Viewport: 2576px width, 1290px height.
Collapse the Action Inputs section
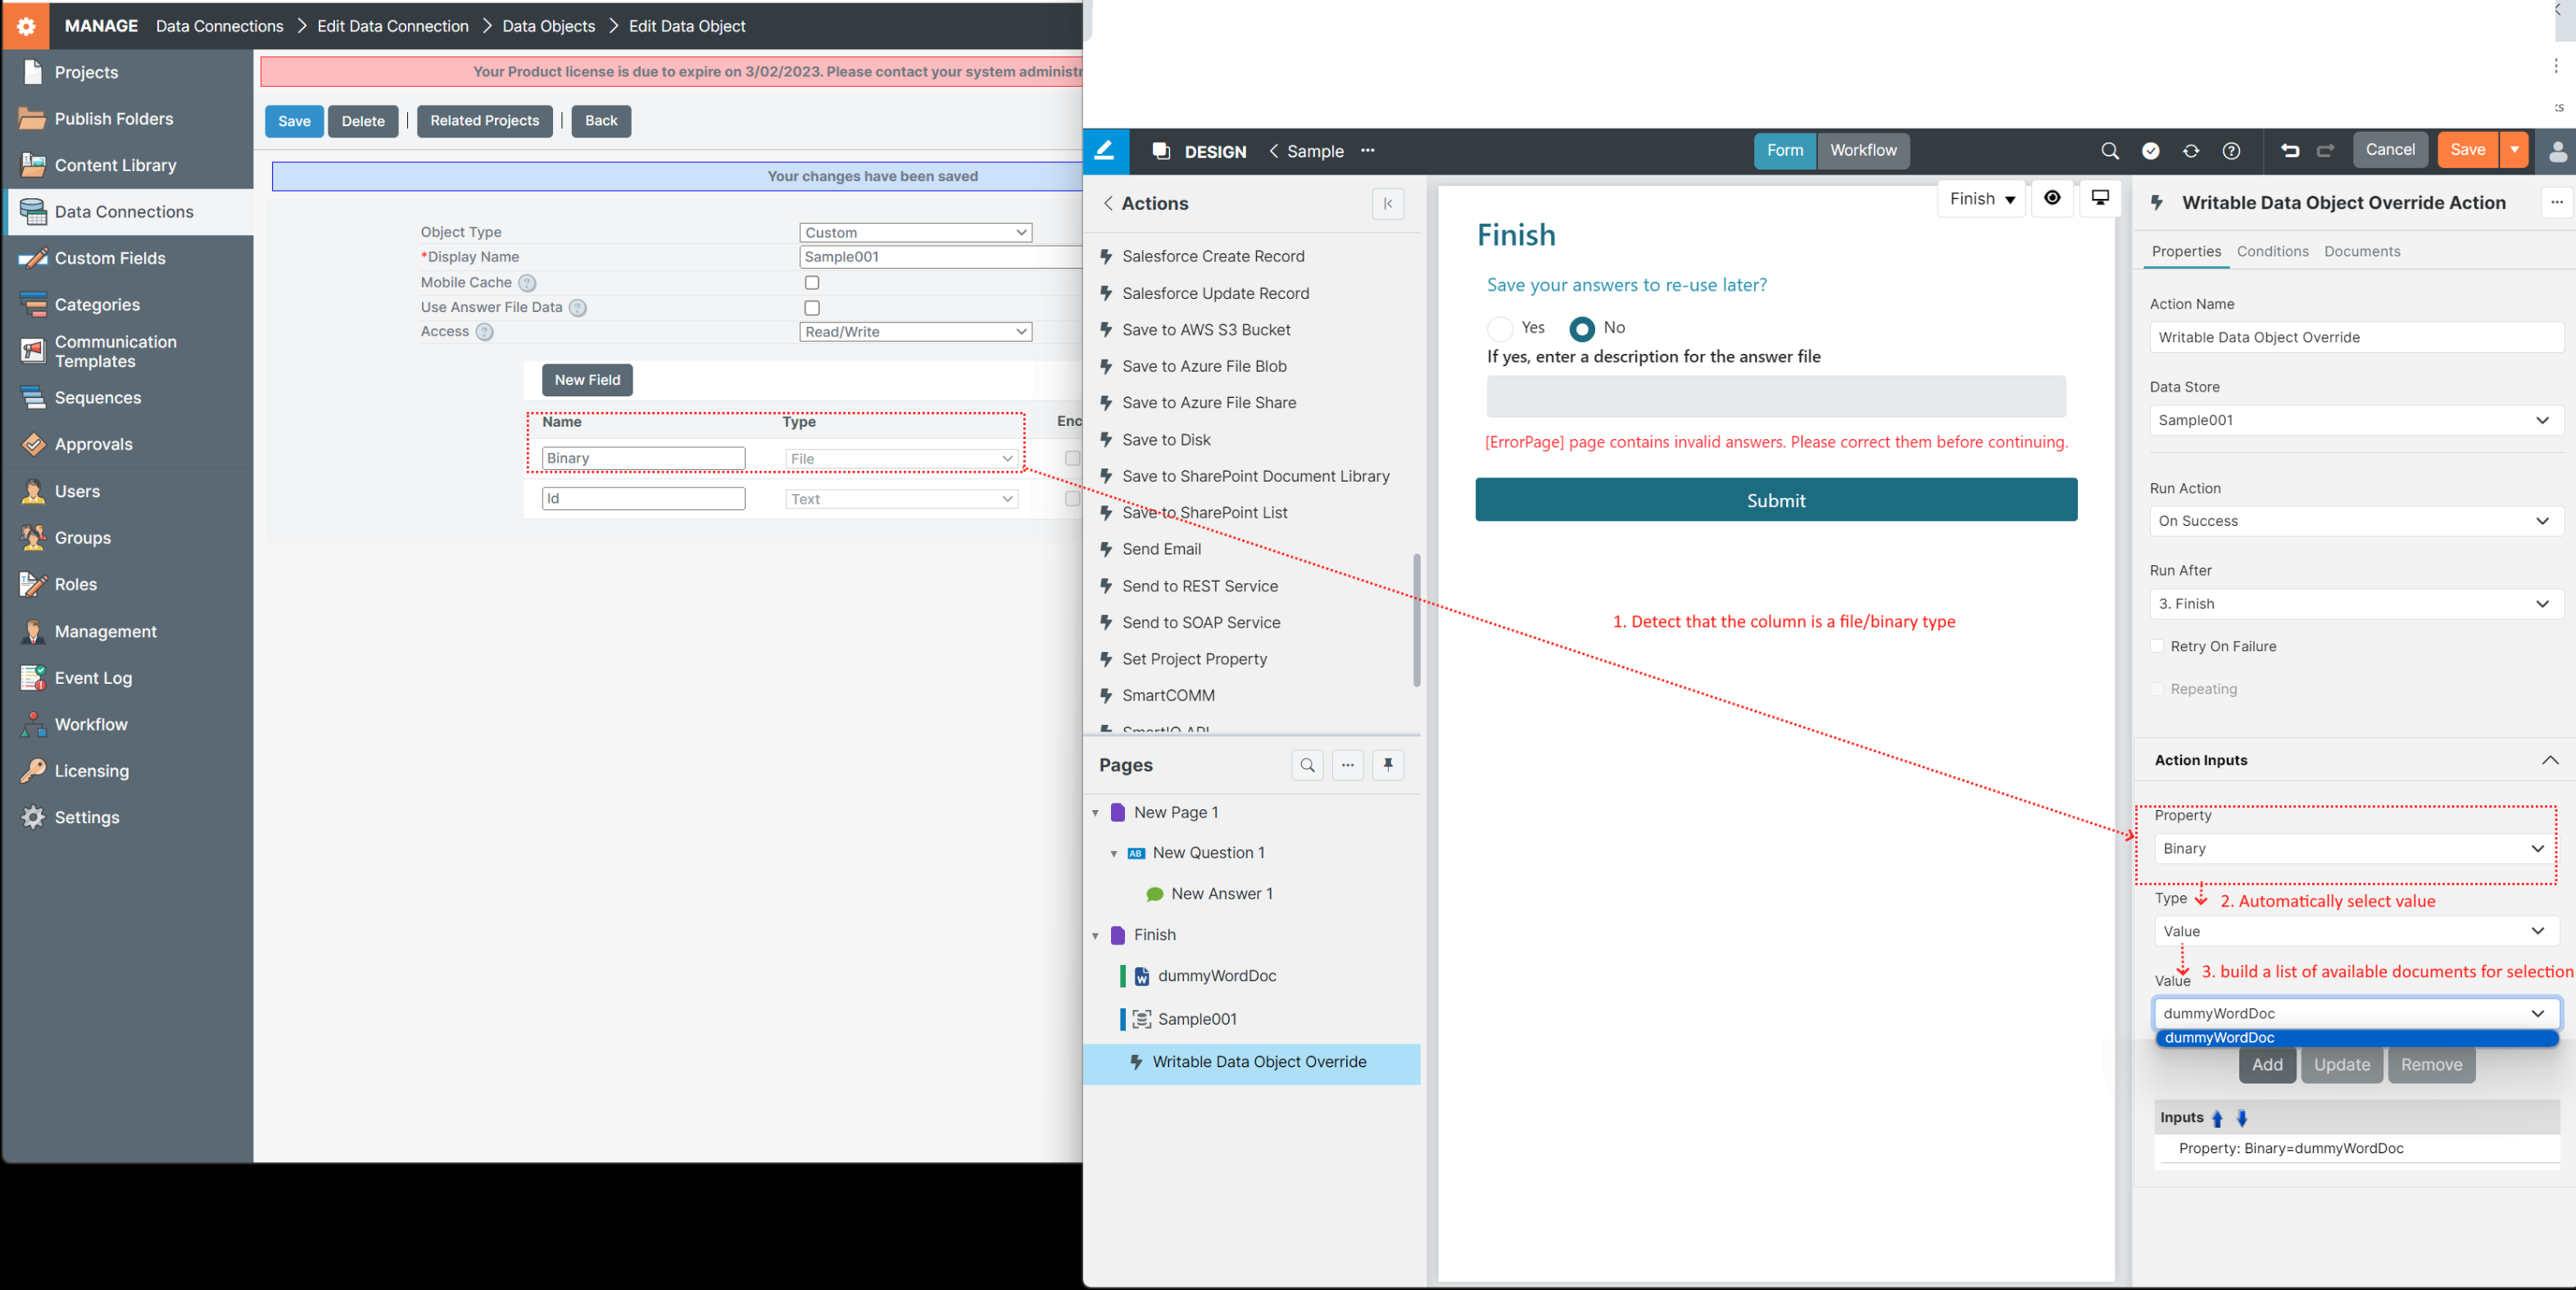pyautogui.click(x=2549, y=760)
